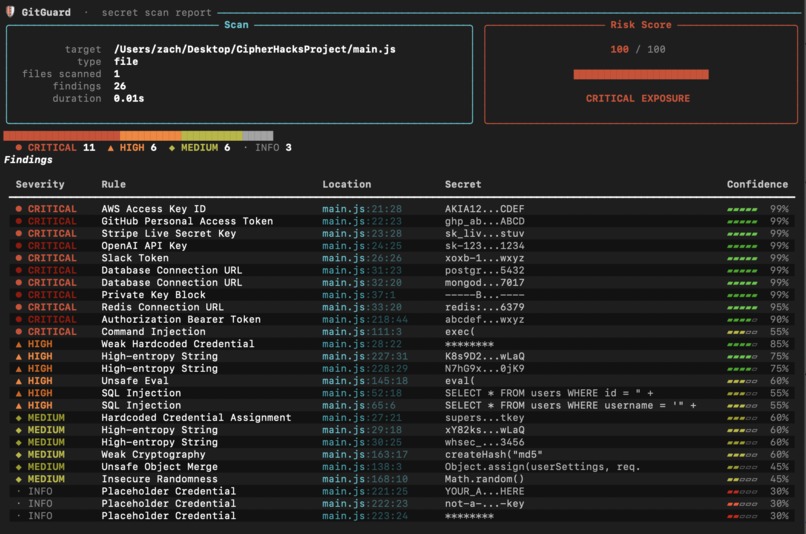Image resolution: width=806 pixels, height=534 pixels.
Task: Click the confidence bars on the Command Injection row
Action: pyautogui.click(x=742, y=332)
